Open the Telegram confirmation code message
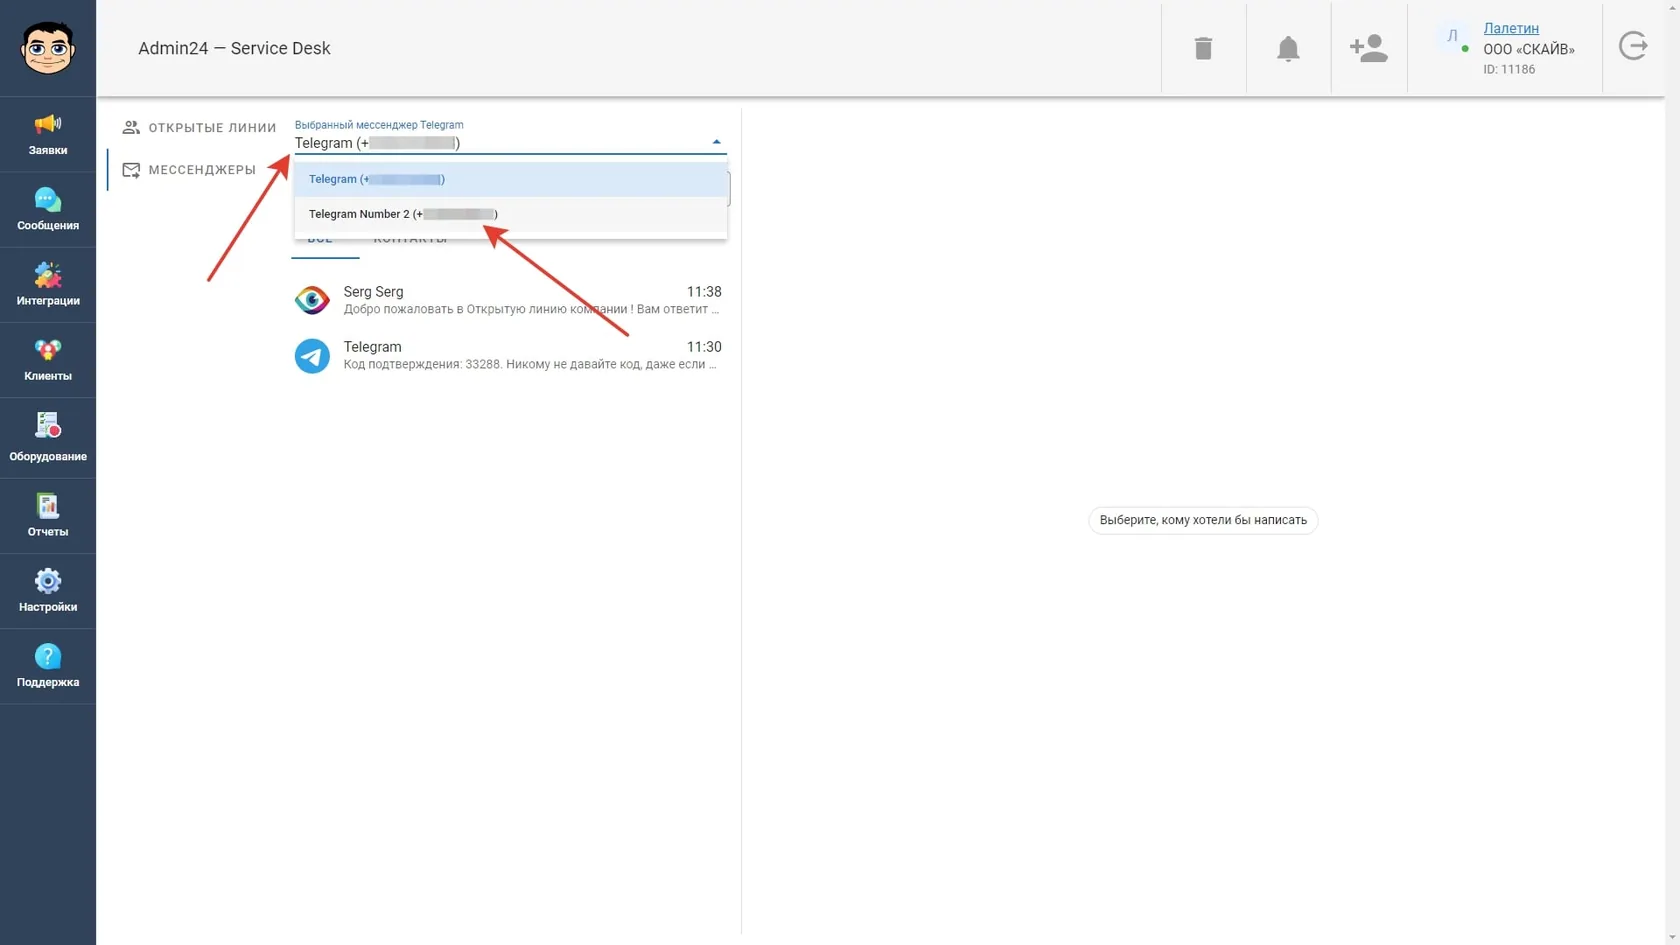Viewport: 1680px width, 945px height. click(531, 364)
